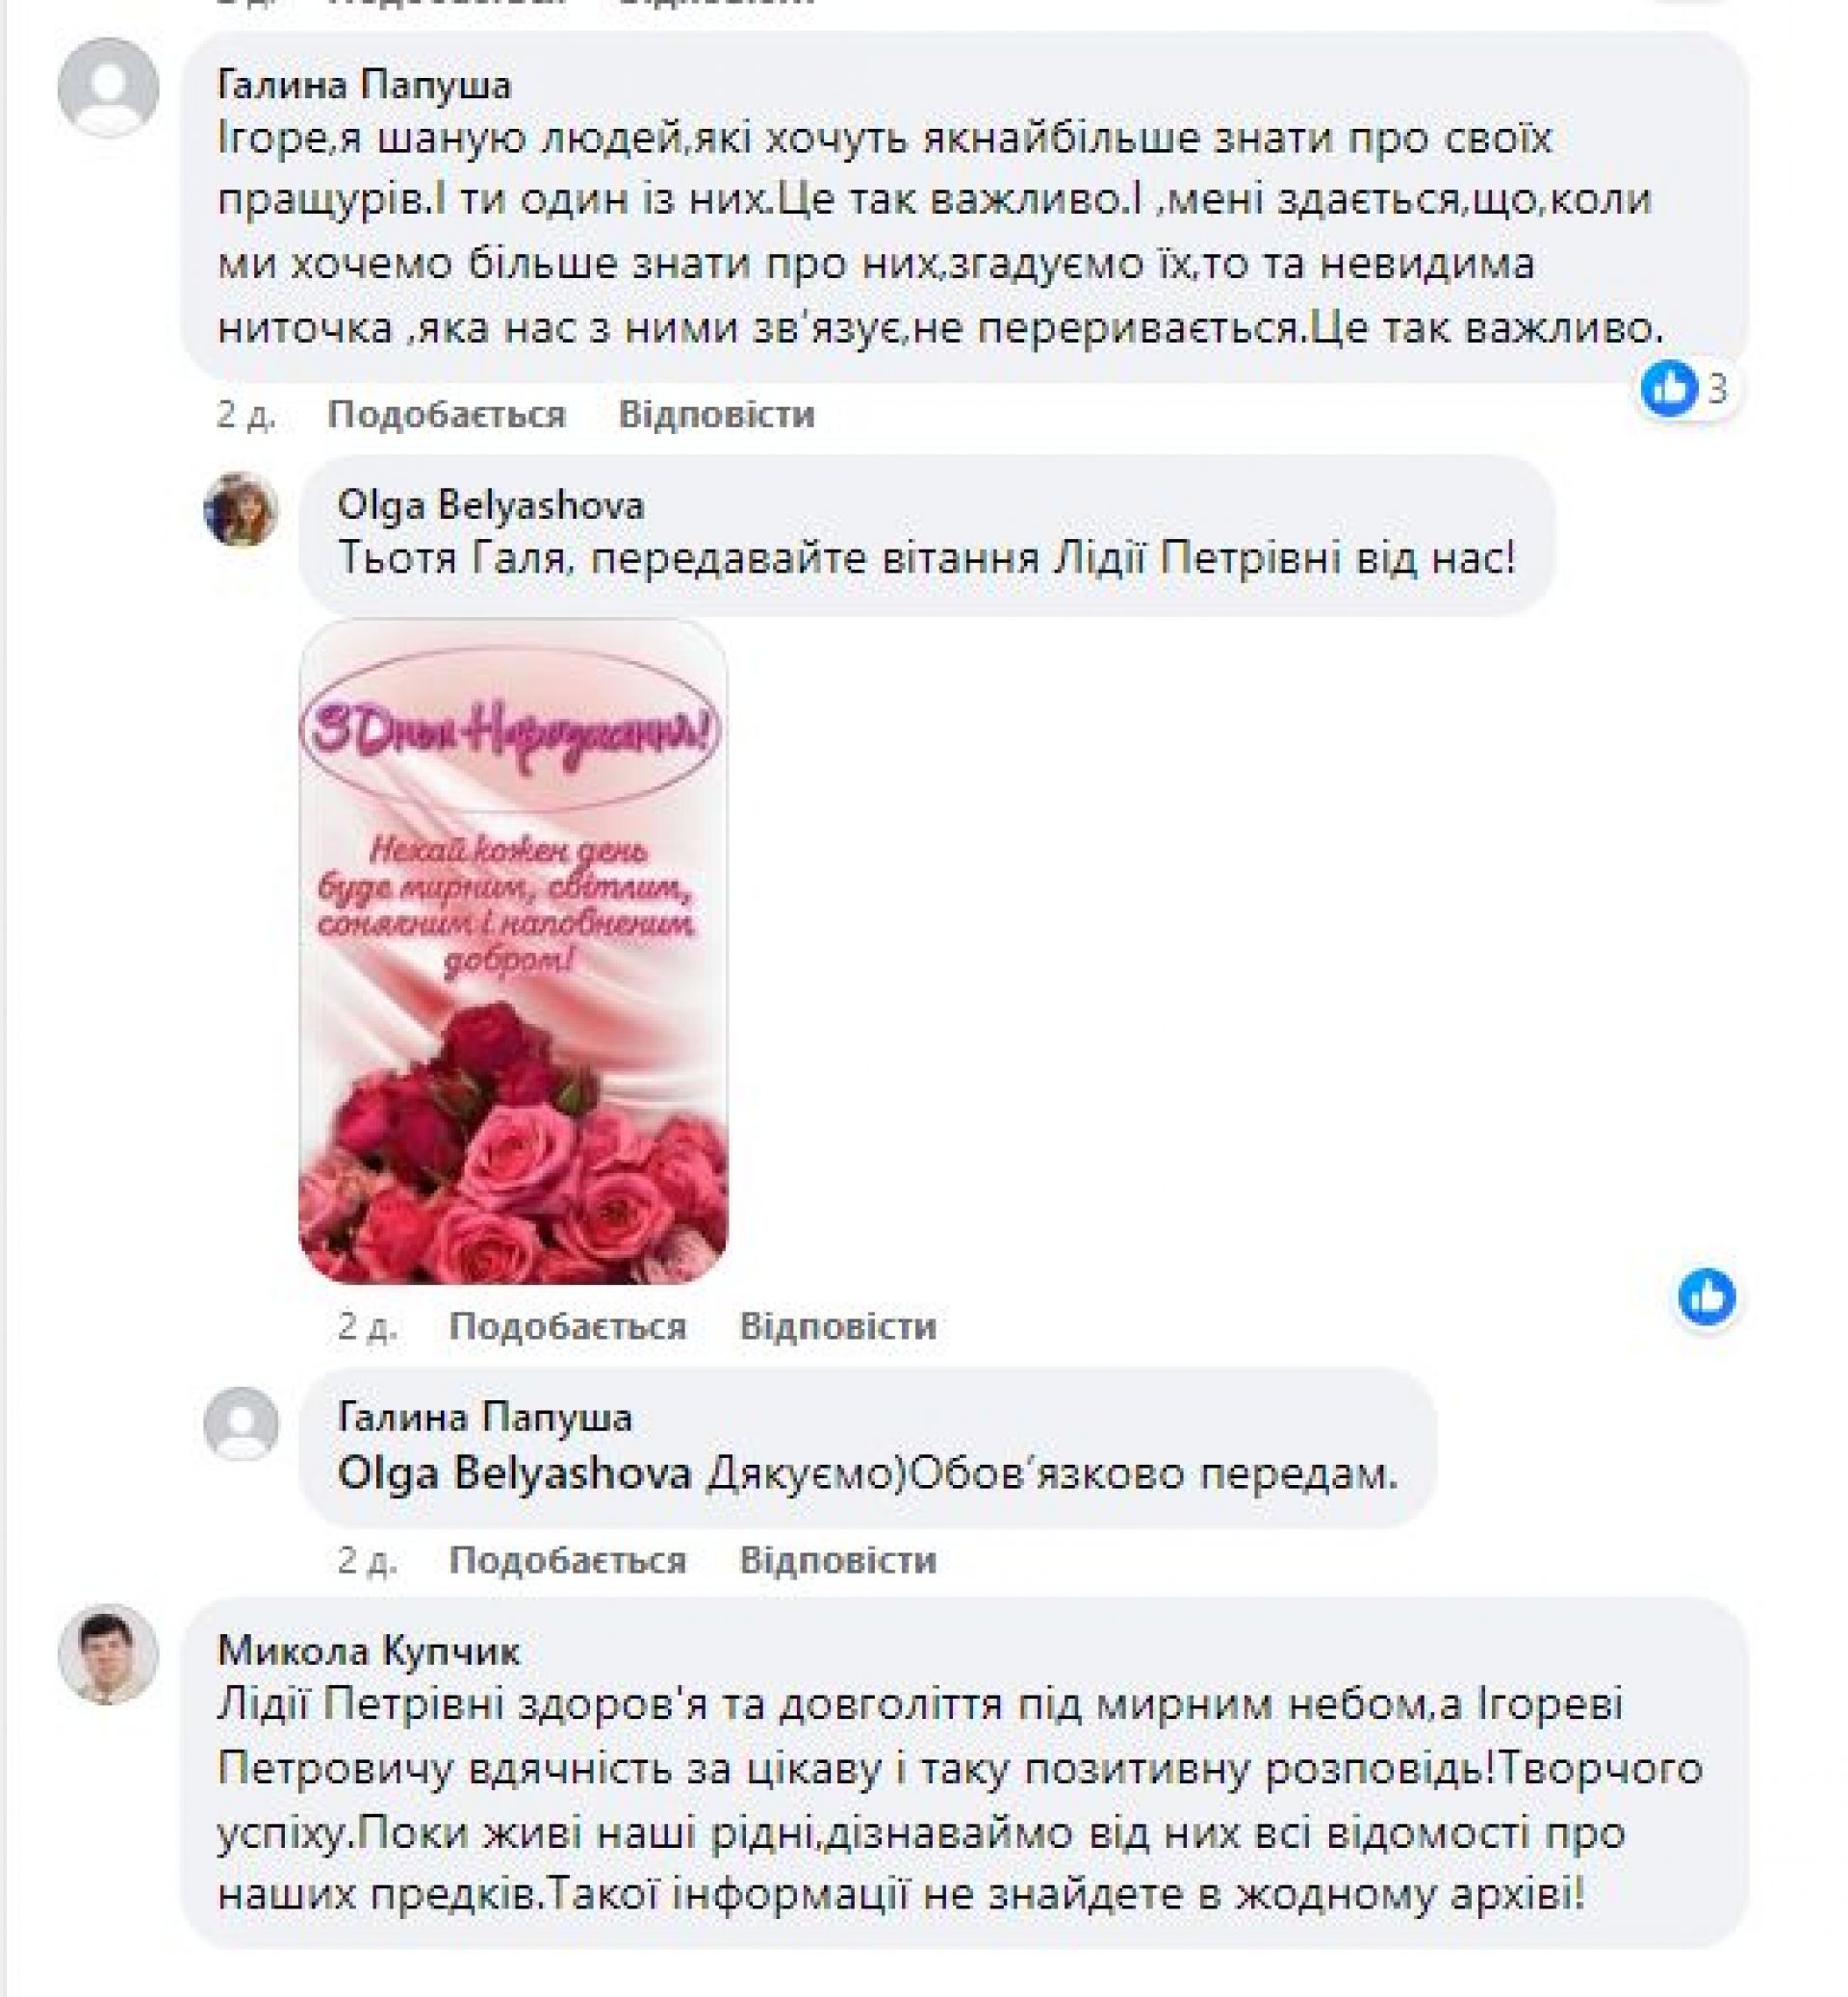Reply to Галина Папуша's first comment via Відповісти
The width and height of the screenshot is (1848, 1997).
pyautogui.click(x=717, y=414)
